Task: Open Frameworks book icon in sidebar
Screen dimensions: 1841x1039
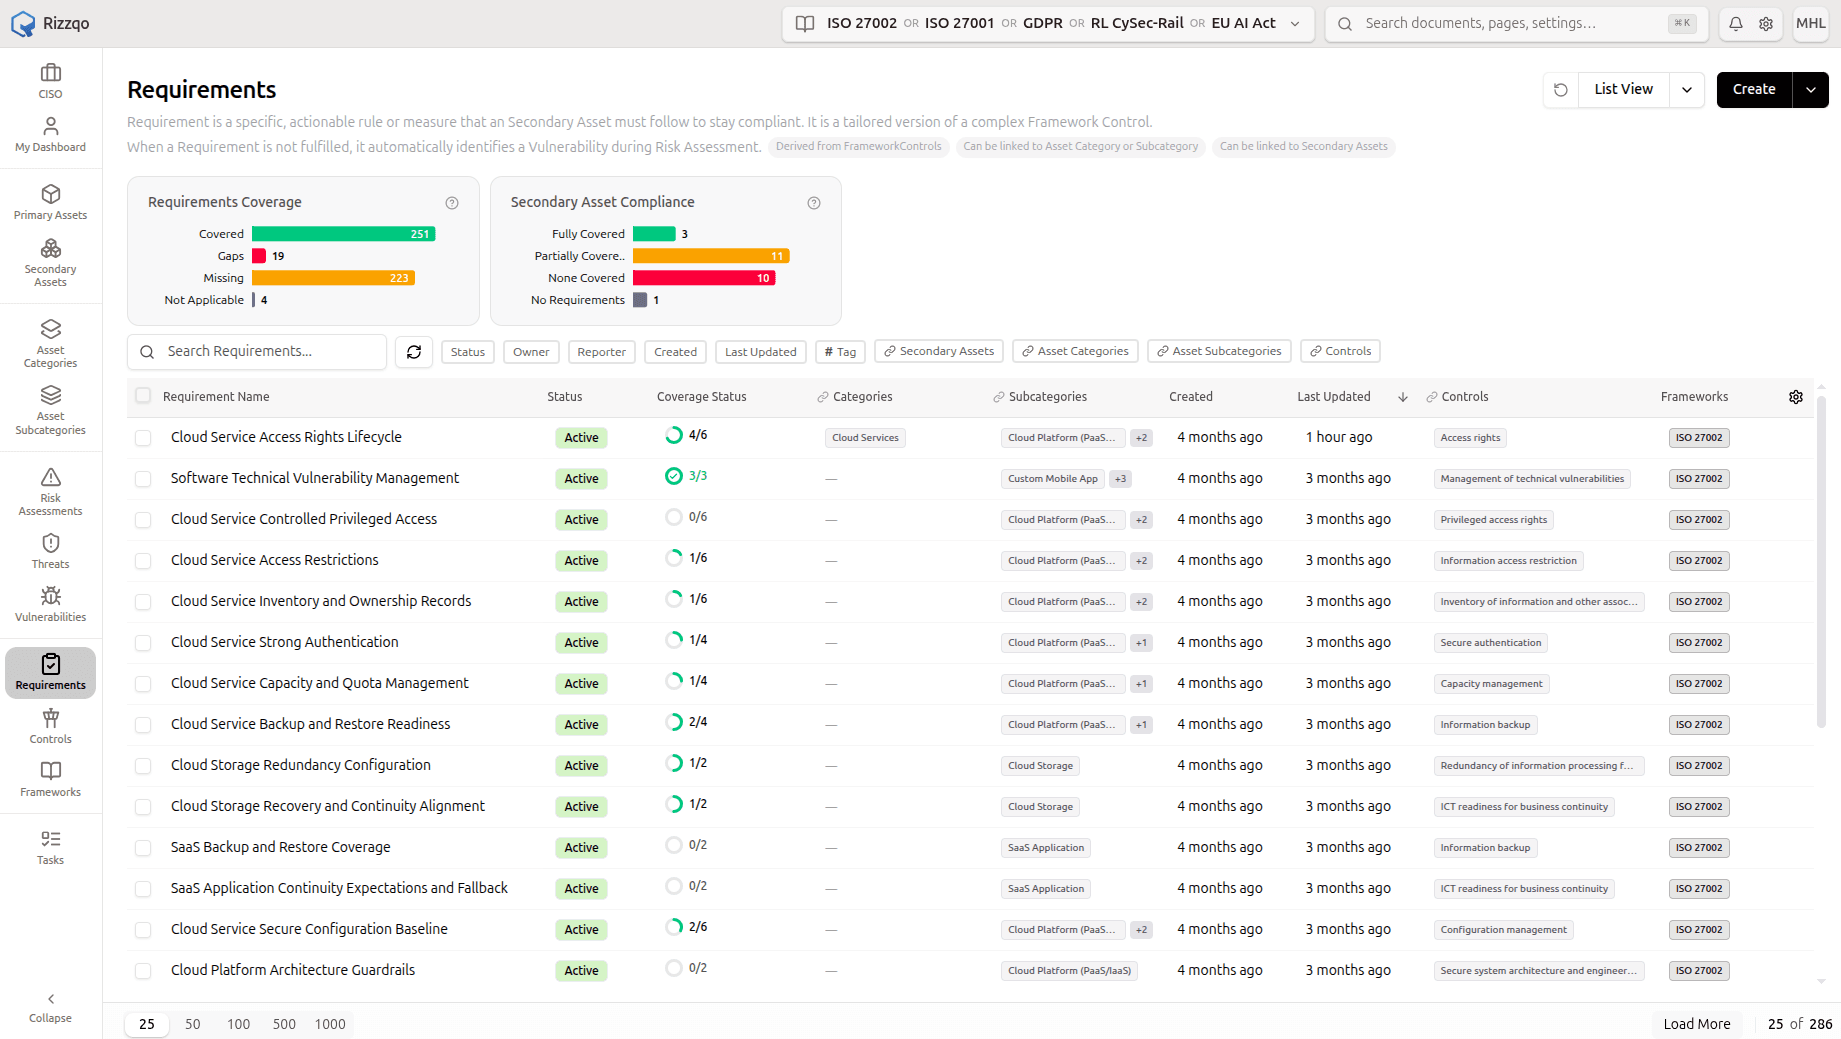Action: tap(50, 770)
